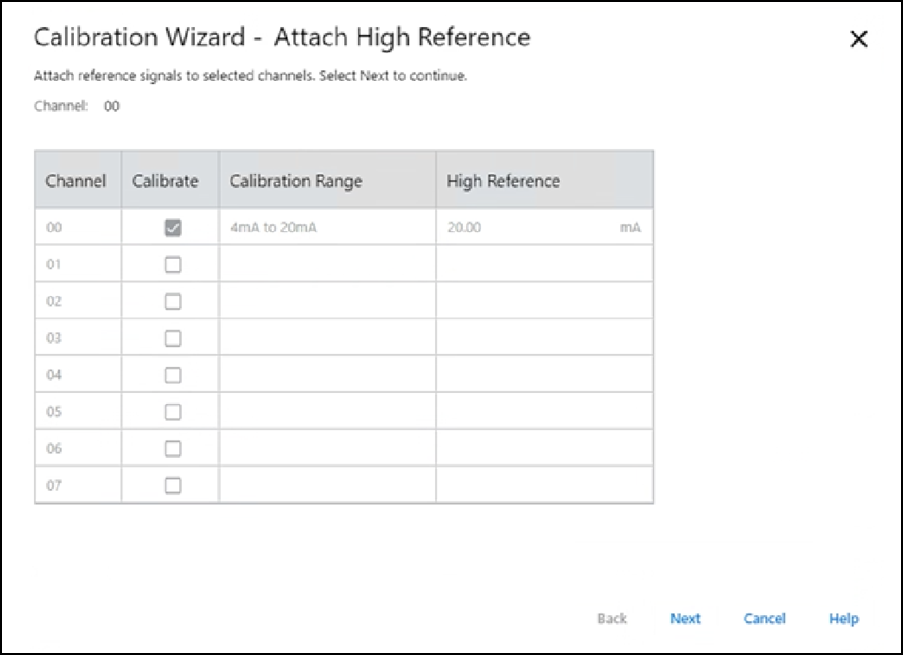Go Back to the previous wizard step
Image resolution: width=903 pixels, height=655 pixels.
click(611, 619)
